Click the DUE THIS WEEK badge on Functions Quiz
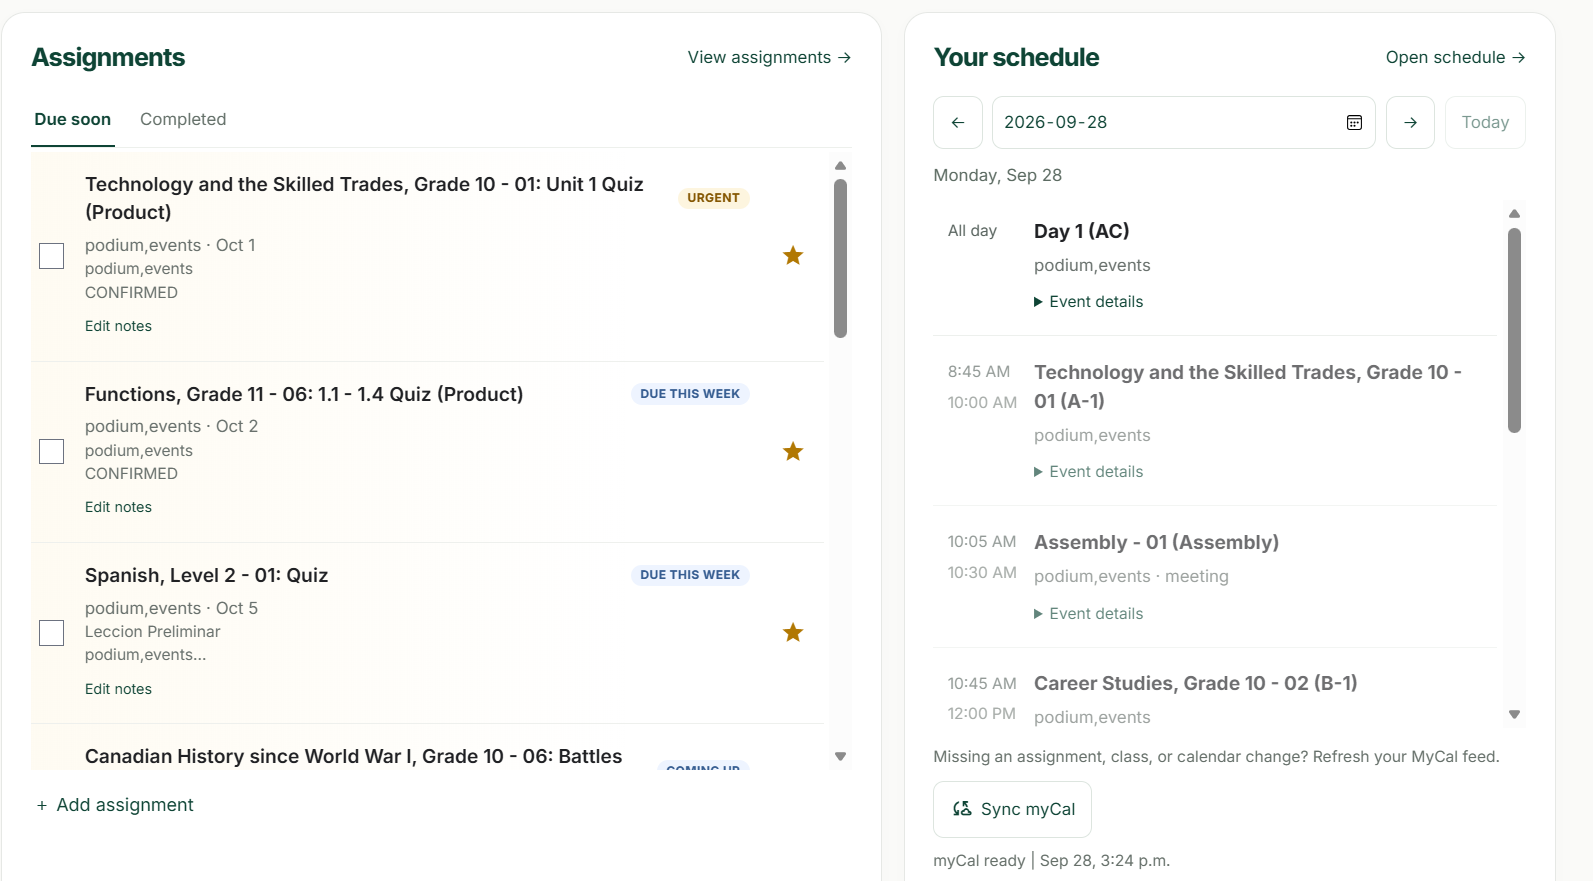1593x881 pixels. pyautogui.click(x=690, y=394)
